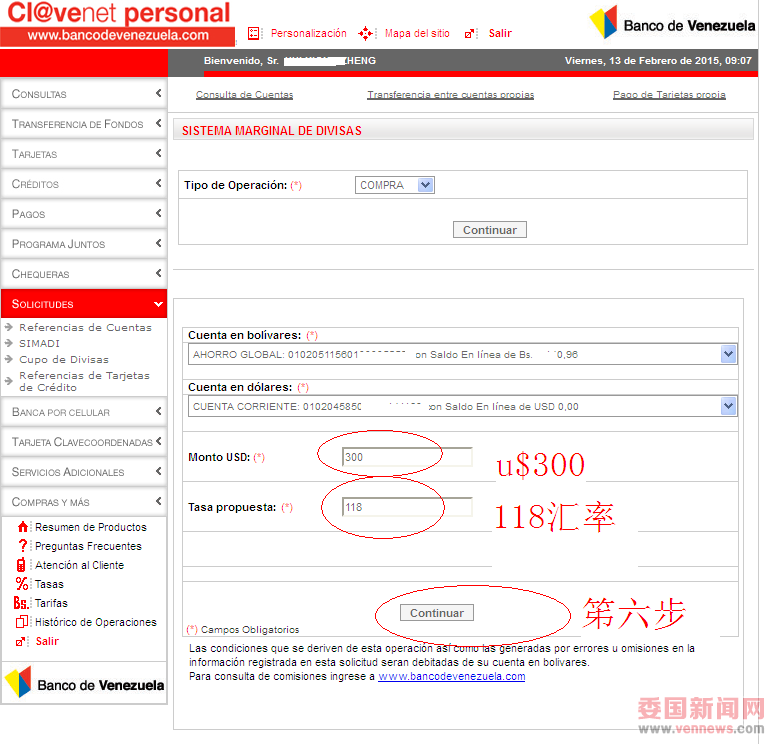
Task: Click the Bs. icon beside Tarifas
Action: 20,603
